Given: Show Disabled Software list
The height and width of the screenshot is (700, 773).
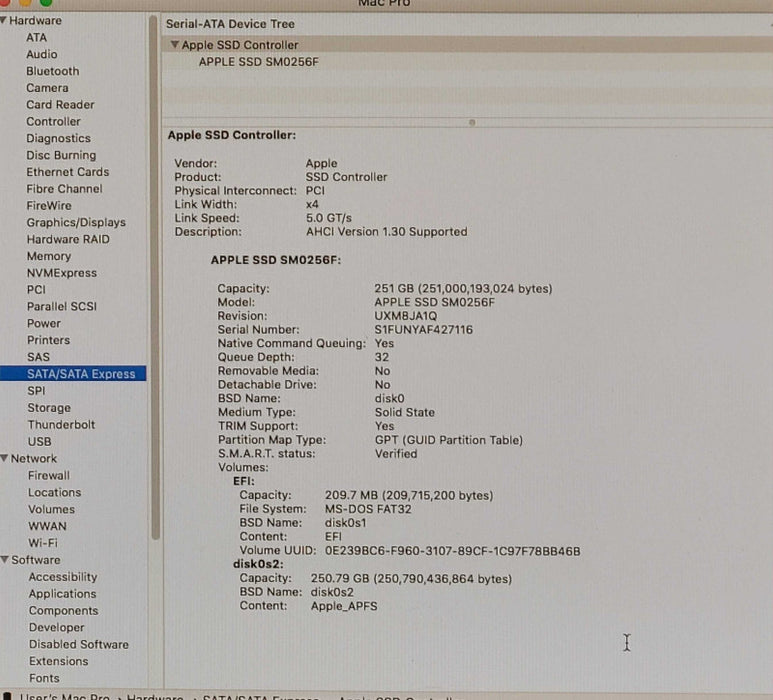Looking at the screenshot, I should 79,644.
